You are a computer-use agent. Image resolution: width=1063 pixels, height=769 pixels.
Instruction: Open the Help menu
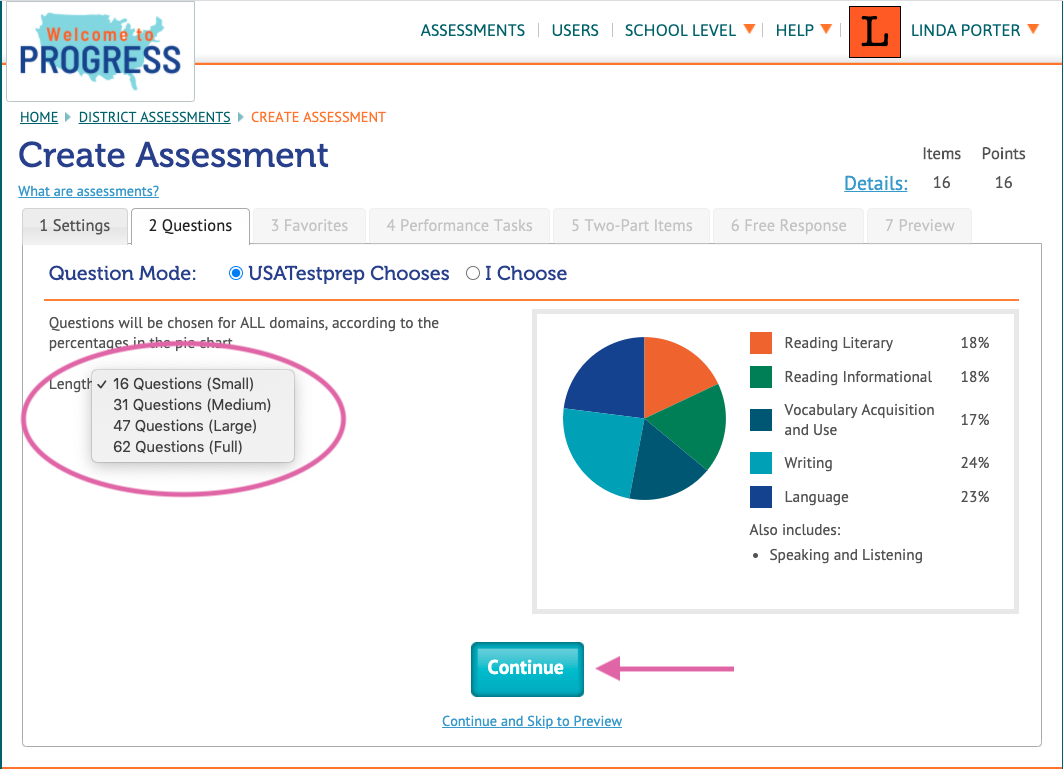coord(795,31)
